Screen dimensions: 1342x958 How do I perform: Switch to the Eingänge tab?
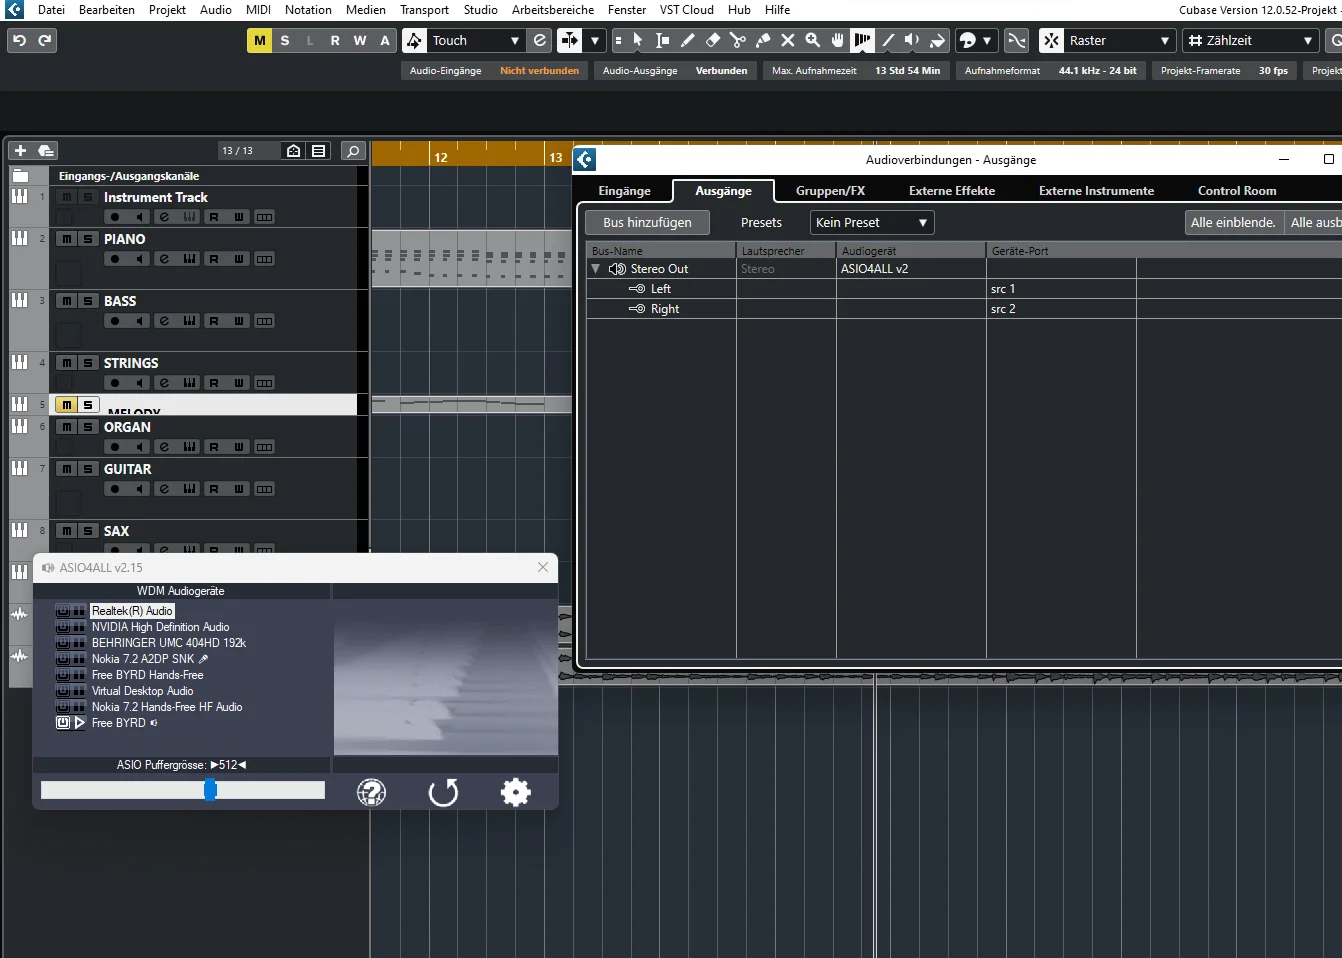pos(624,191)
